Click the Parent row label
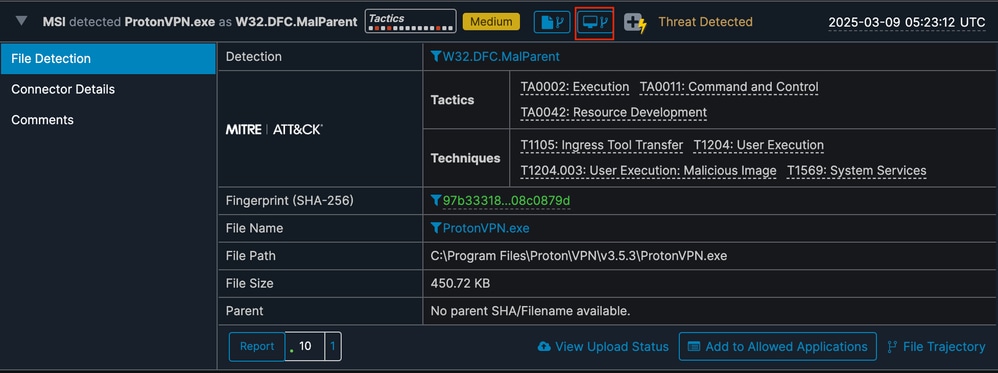Screen dimensions: 998x373 click(x=244, y=311)
